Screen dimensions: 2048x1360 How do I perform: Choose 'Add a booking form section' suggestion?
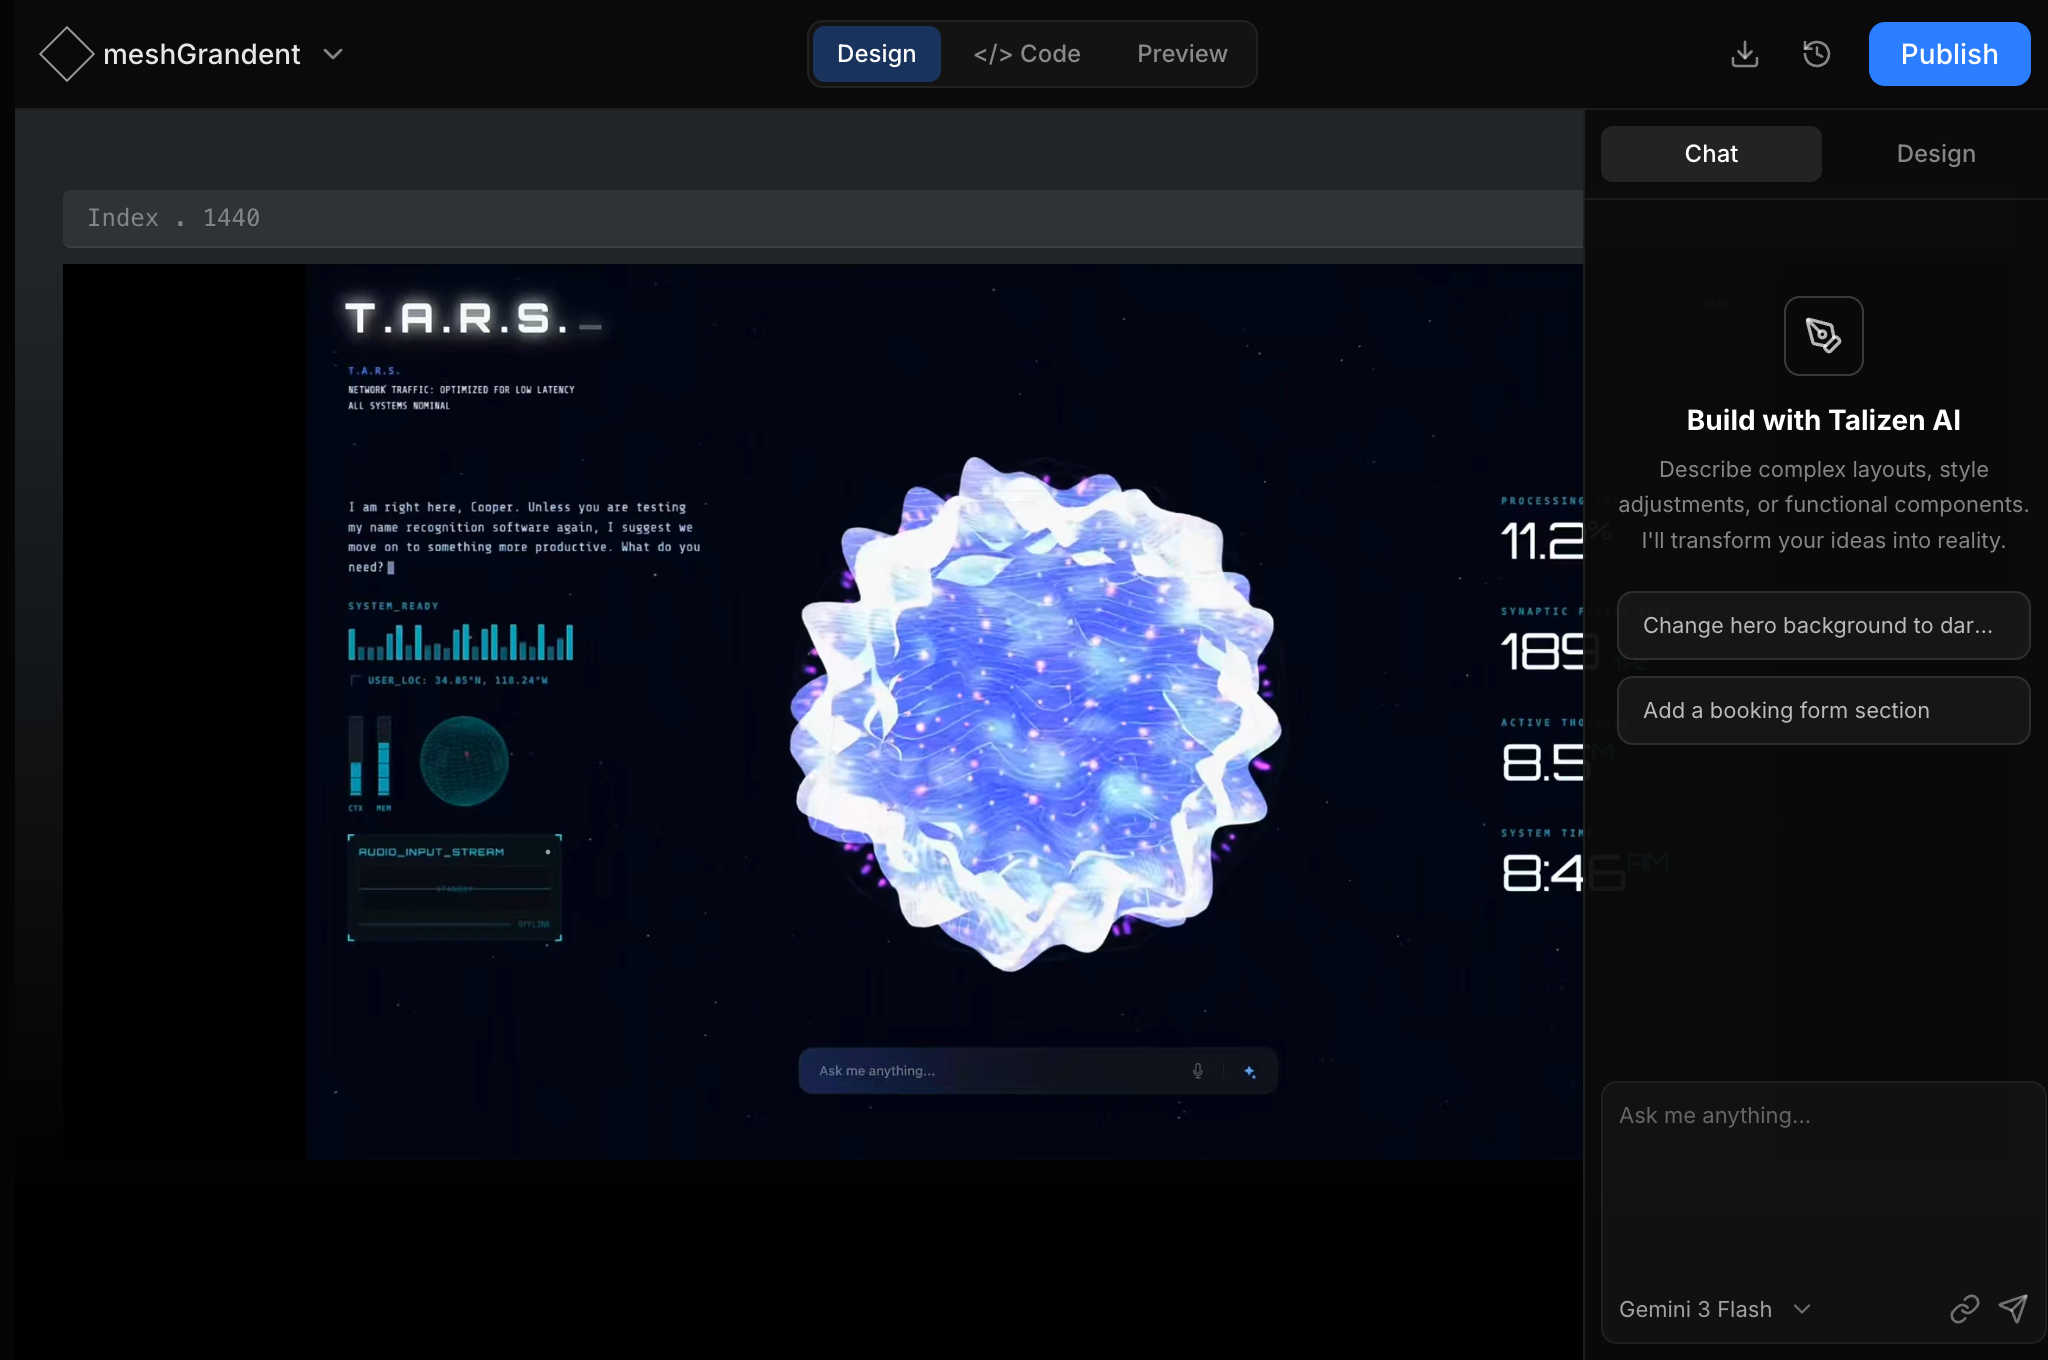(1823, 711)
